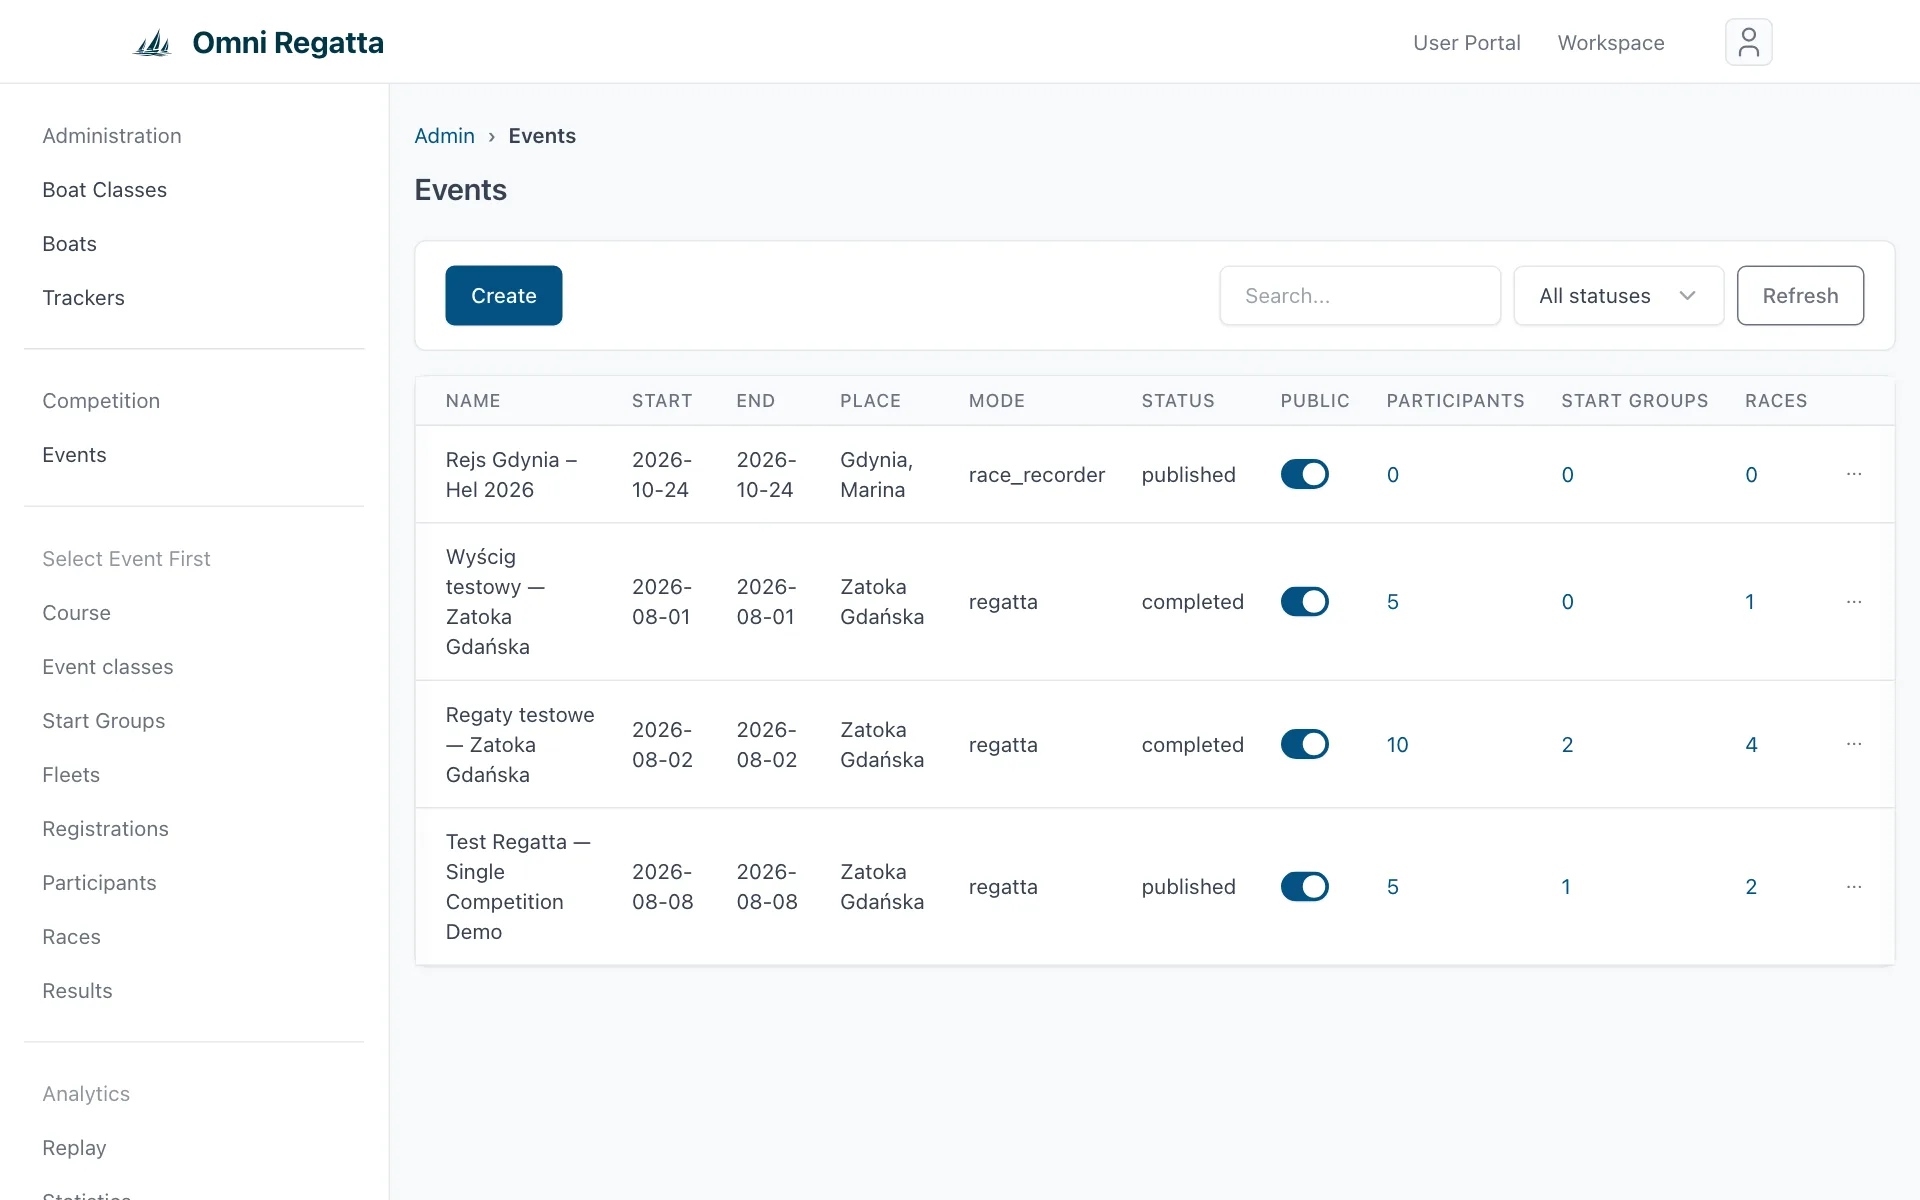Go to Boats in sidebar
Viewport: 1920px width, 1200px height.
click(69, 244)
